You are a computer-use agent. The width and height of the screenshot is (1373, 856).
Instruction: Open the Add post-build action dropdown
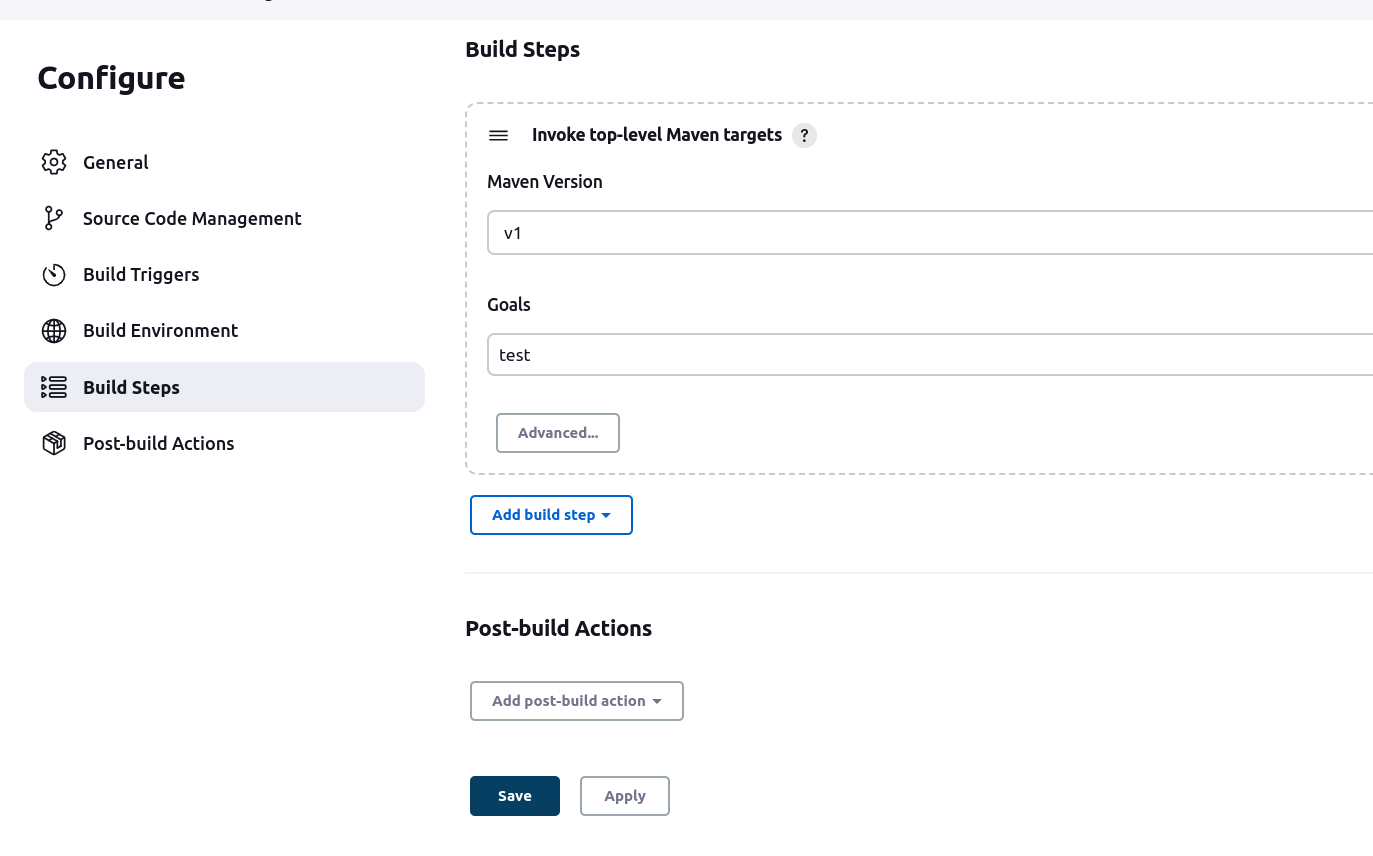point(576,700)
